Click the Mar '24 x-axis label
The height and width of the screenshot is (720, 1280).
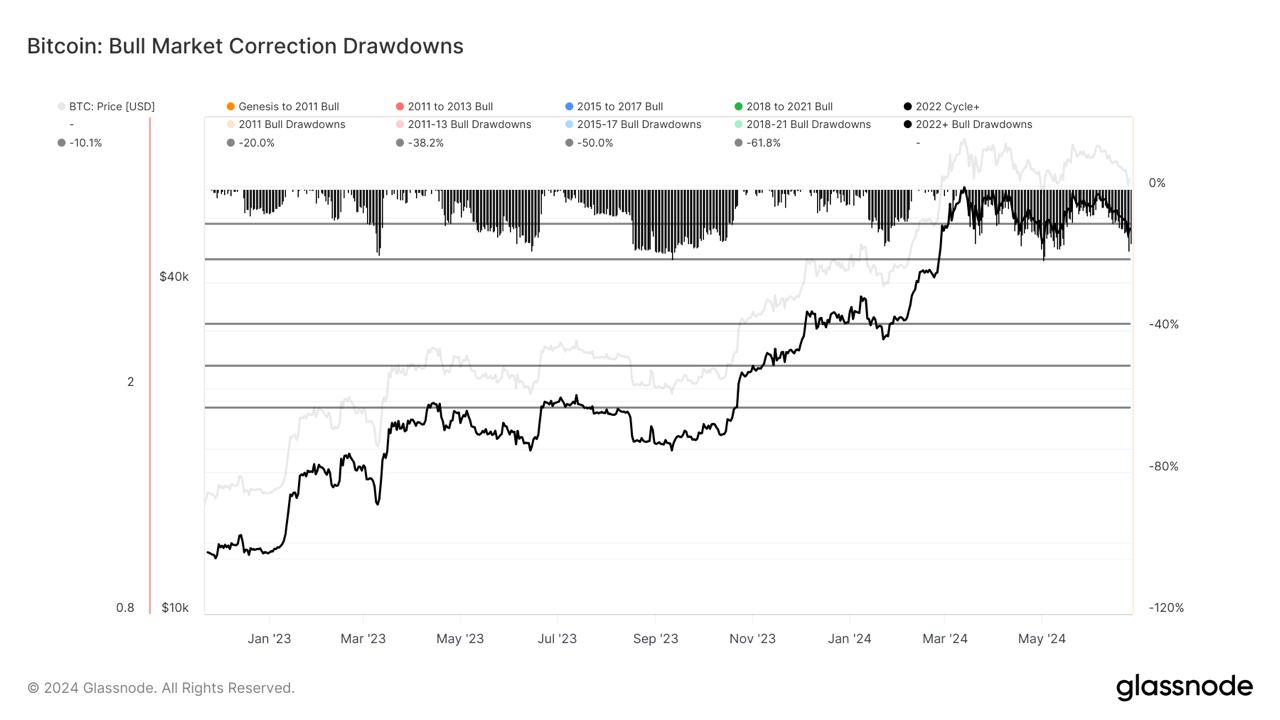pos(944,639)
